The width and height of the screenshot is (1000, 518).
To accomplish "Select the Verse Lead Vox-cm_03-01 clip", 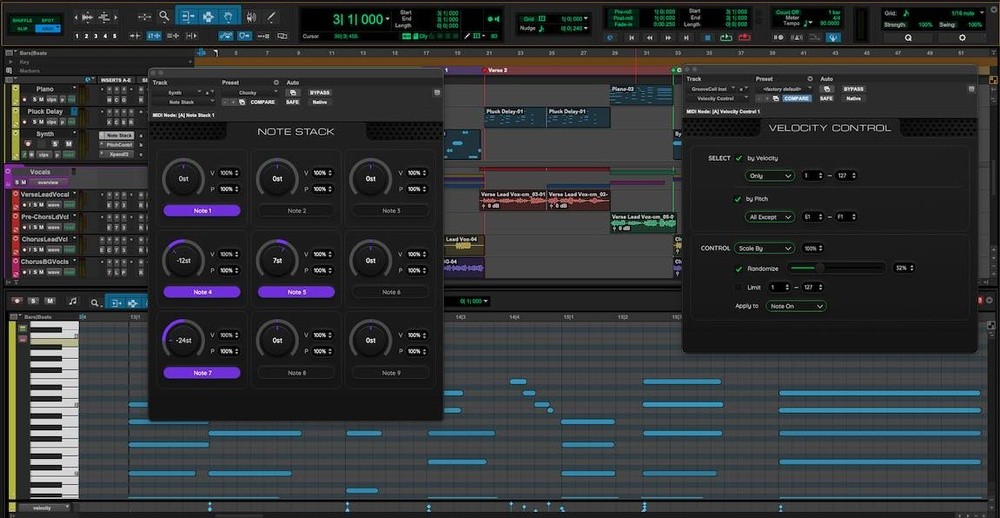I will tap(513, 200).
